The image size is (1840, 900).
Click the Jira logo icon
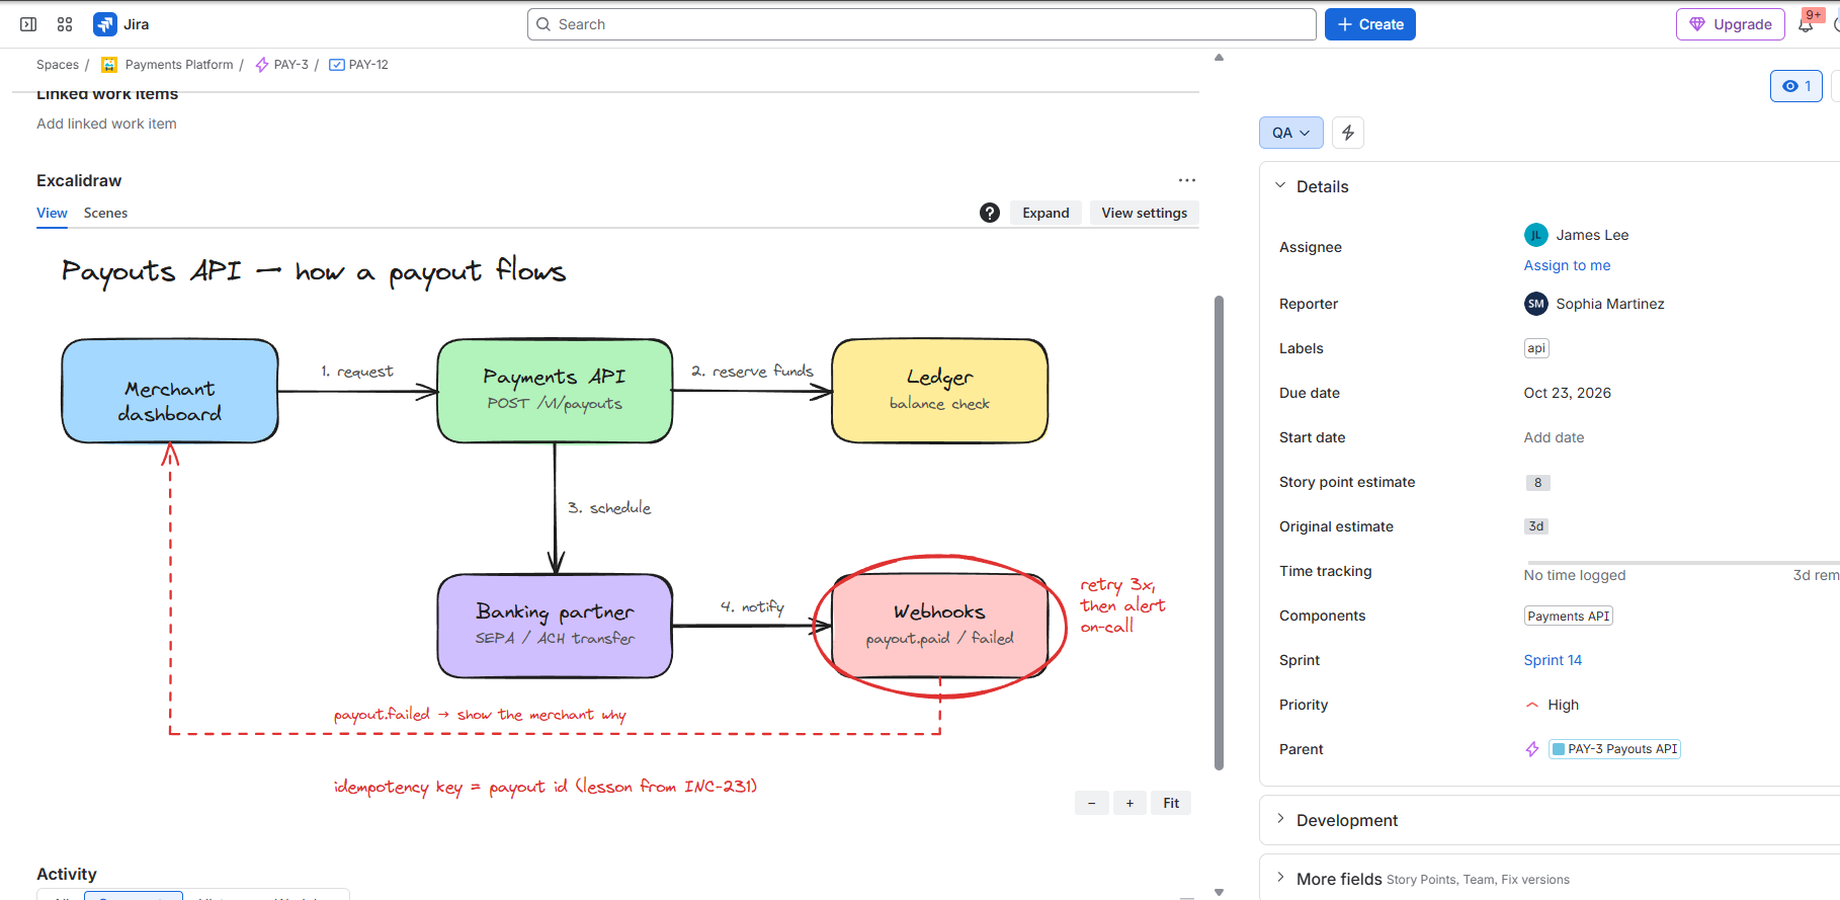105,24
